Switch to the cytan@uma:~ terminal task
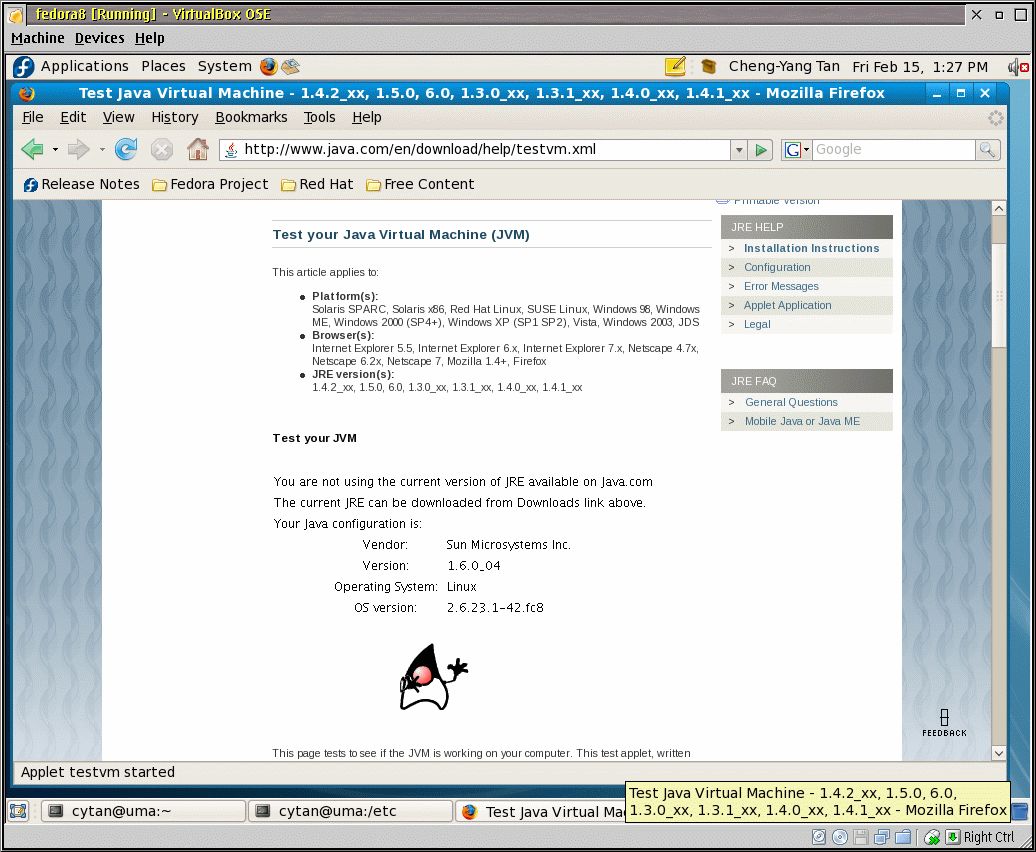 (143, 811)
